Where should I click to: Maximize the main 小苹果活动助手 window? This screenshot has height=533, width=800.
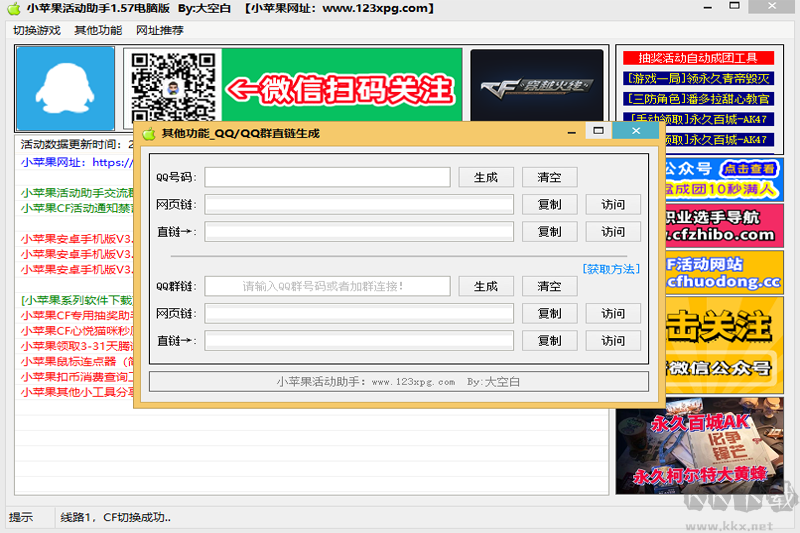(x=734, y=7)
